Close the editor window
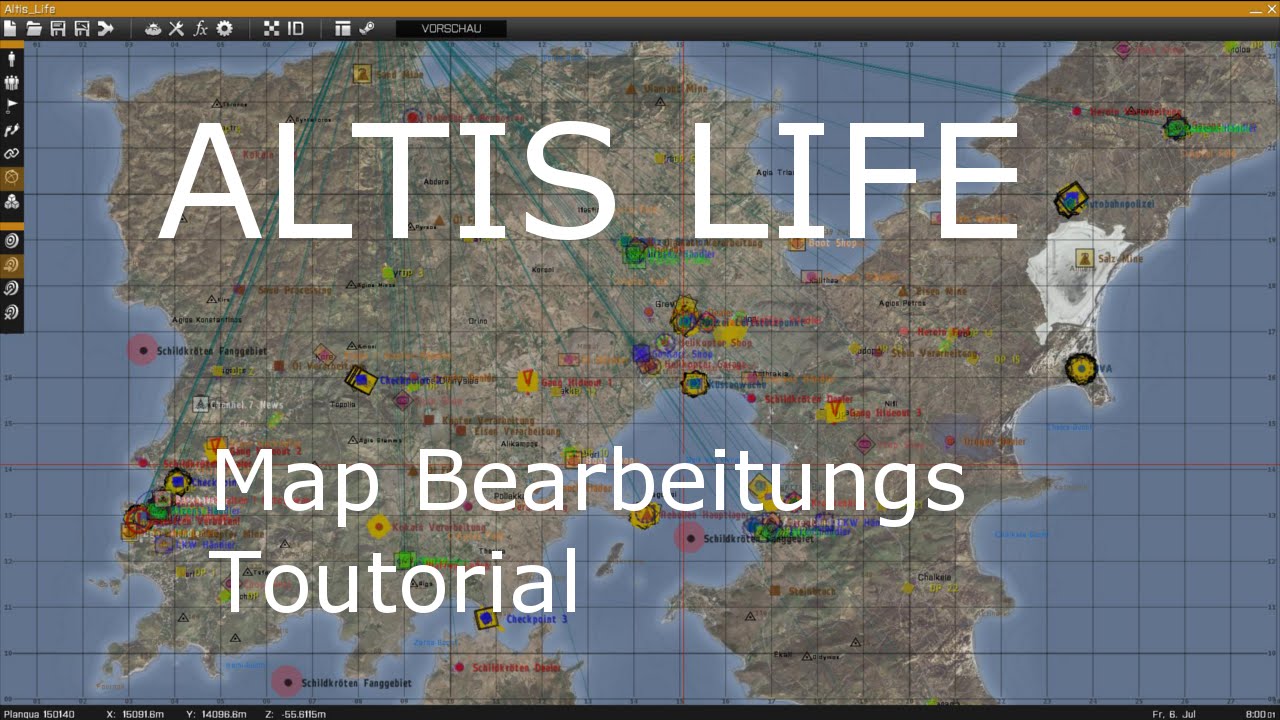Screen dimensions: 1280x720 click(1270, 9)
